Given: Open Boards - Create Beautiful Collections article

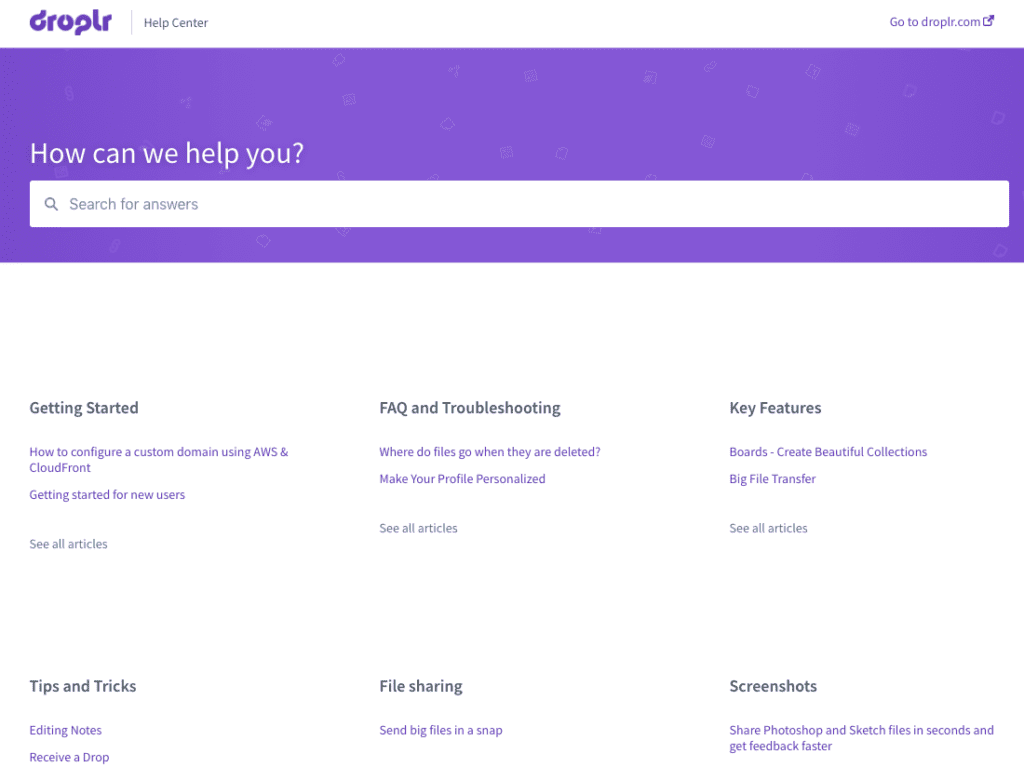Looking at the screenshot, I should point(828,451).
